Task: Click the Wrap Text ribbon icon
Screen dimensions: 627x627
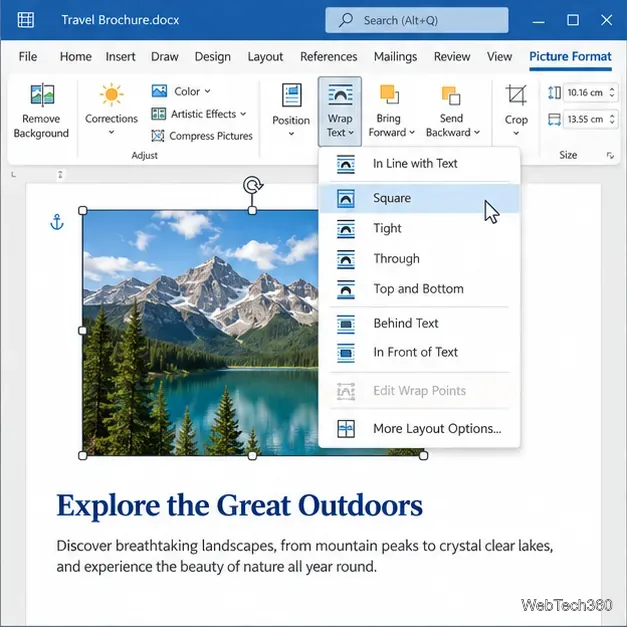Action: point(340,94)
